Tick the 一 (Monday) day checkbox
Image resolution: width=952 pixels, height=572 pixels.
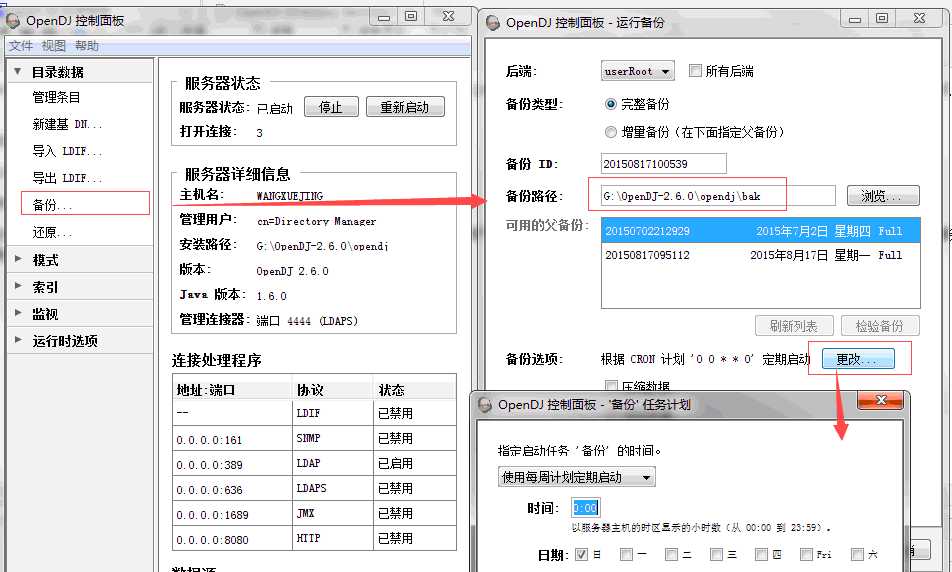[x=626, y=554]
